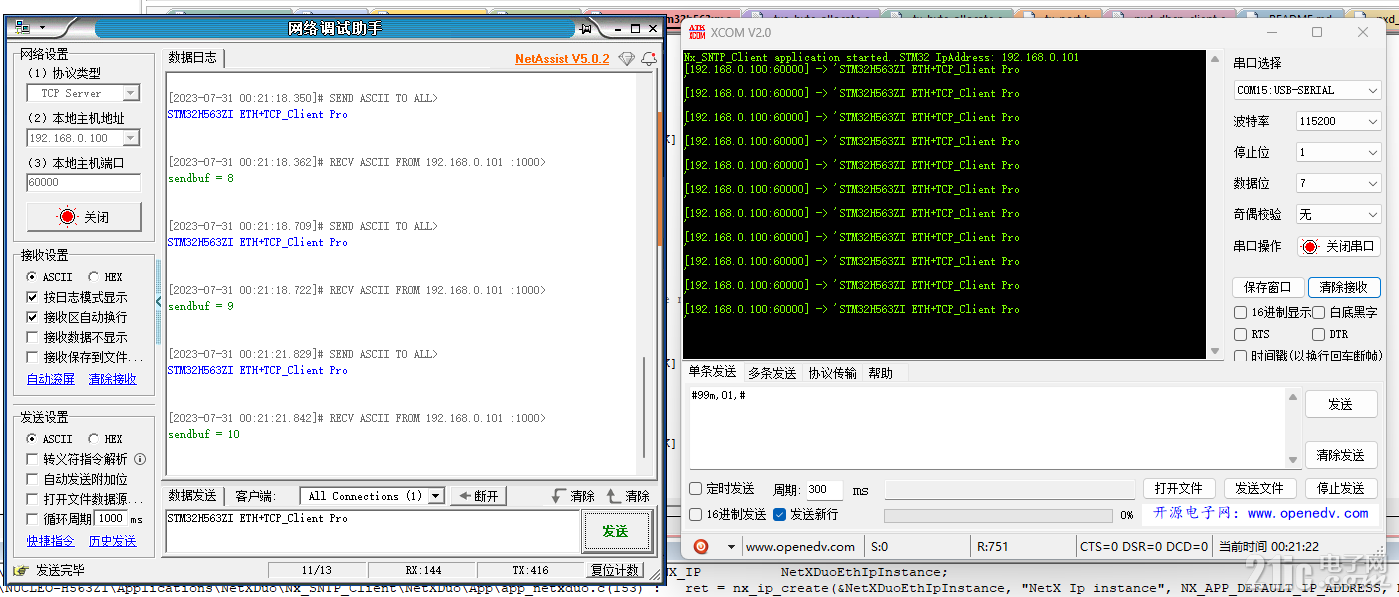Select HEX in the 接收设置 section
Image resolution: width=1399 pixels, height=597 pixels.
[105, 277]
